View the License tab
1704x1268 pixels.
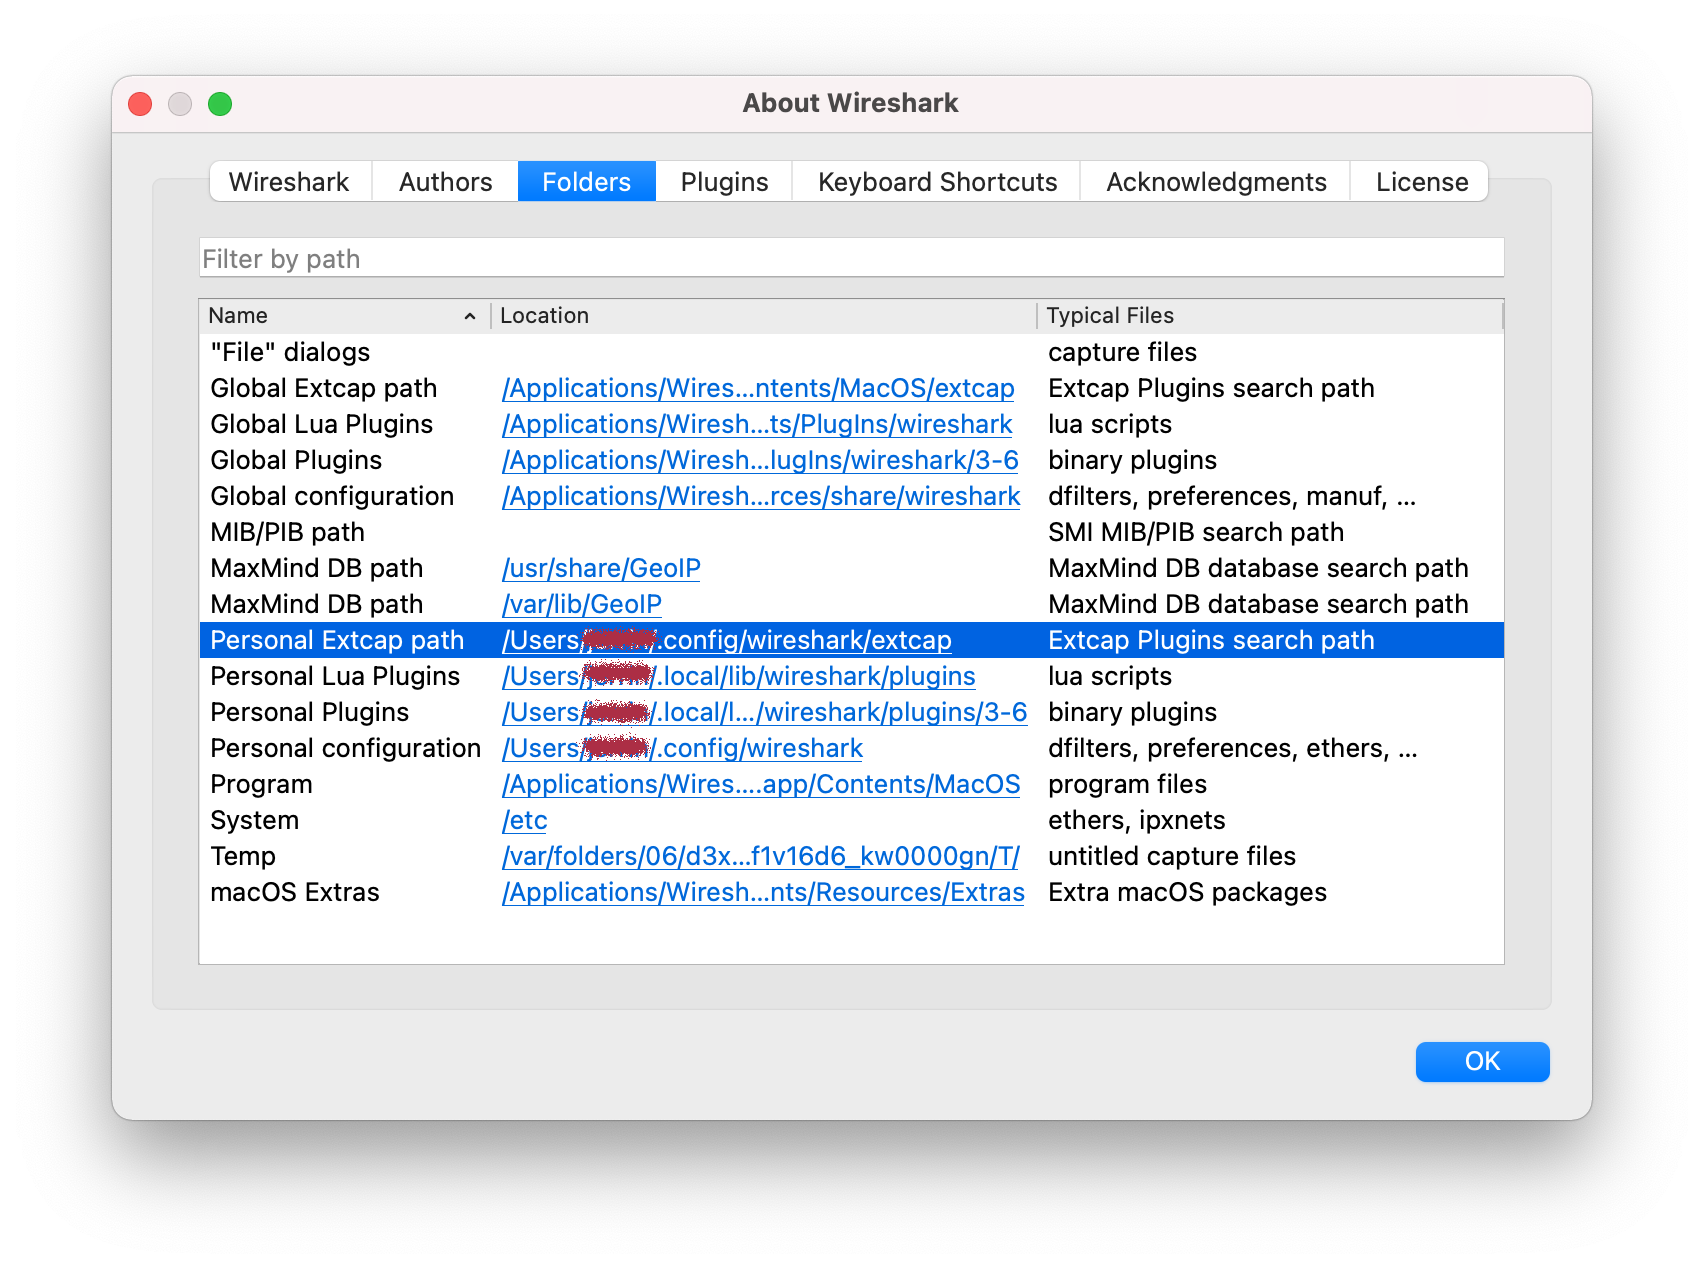(1421, 182)
